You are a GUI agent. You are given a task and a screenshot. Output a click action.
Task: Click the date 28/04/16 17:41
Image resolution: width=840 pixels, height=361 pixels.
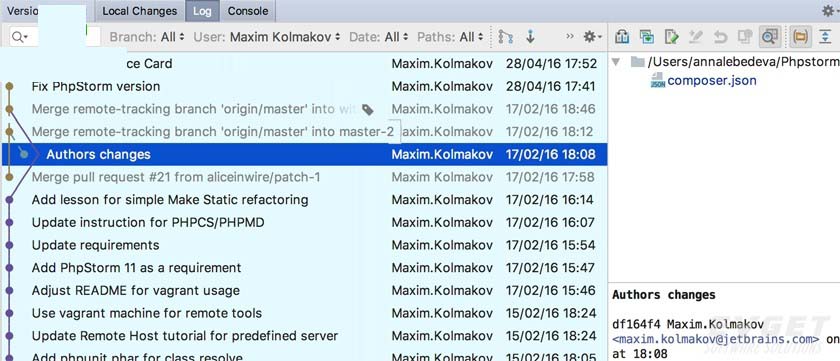click(551, 86)
